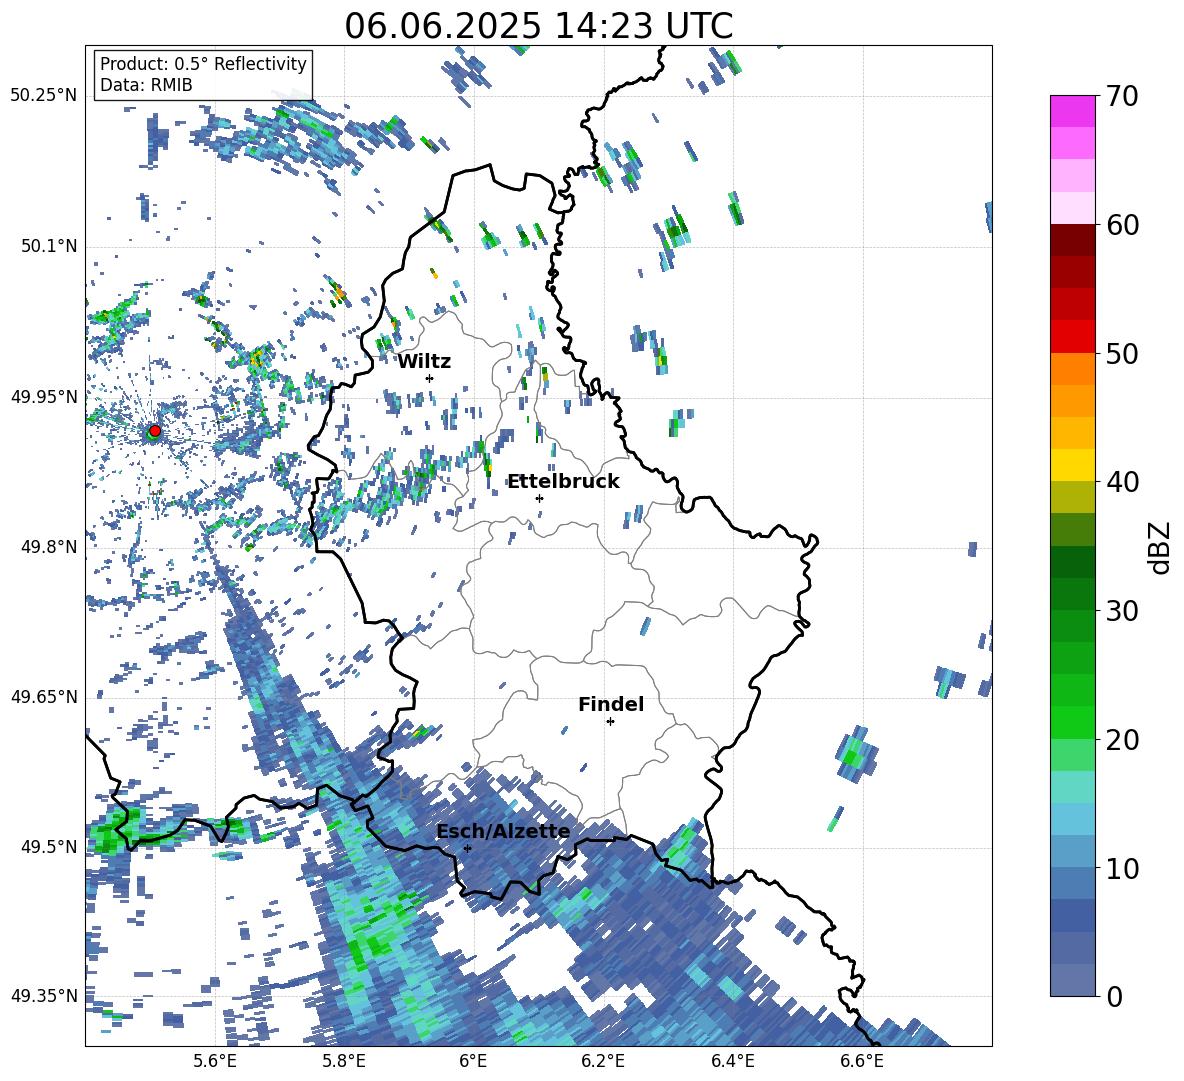The height and width of the screenshot is (1081, 1184).
Task: Click the Wiltz station cross marker
Action: click(x=430, y=378)
